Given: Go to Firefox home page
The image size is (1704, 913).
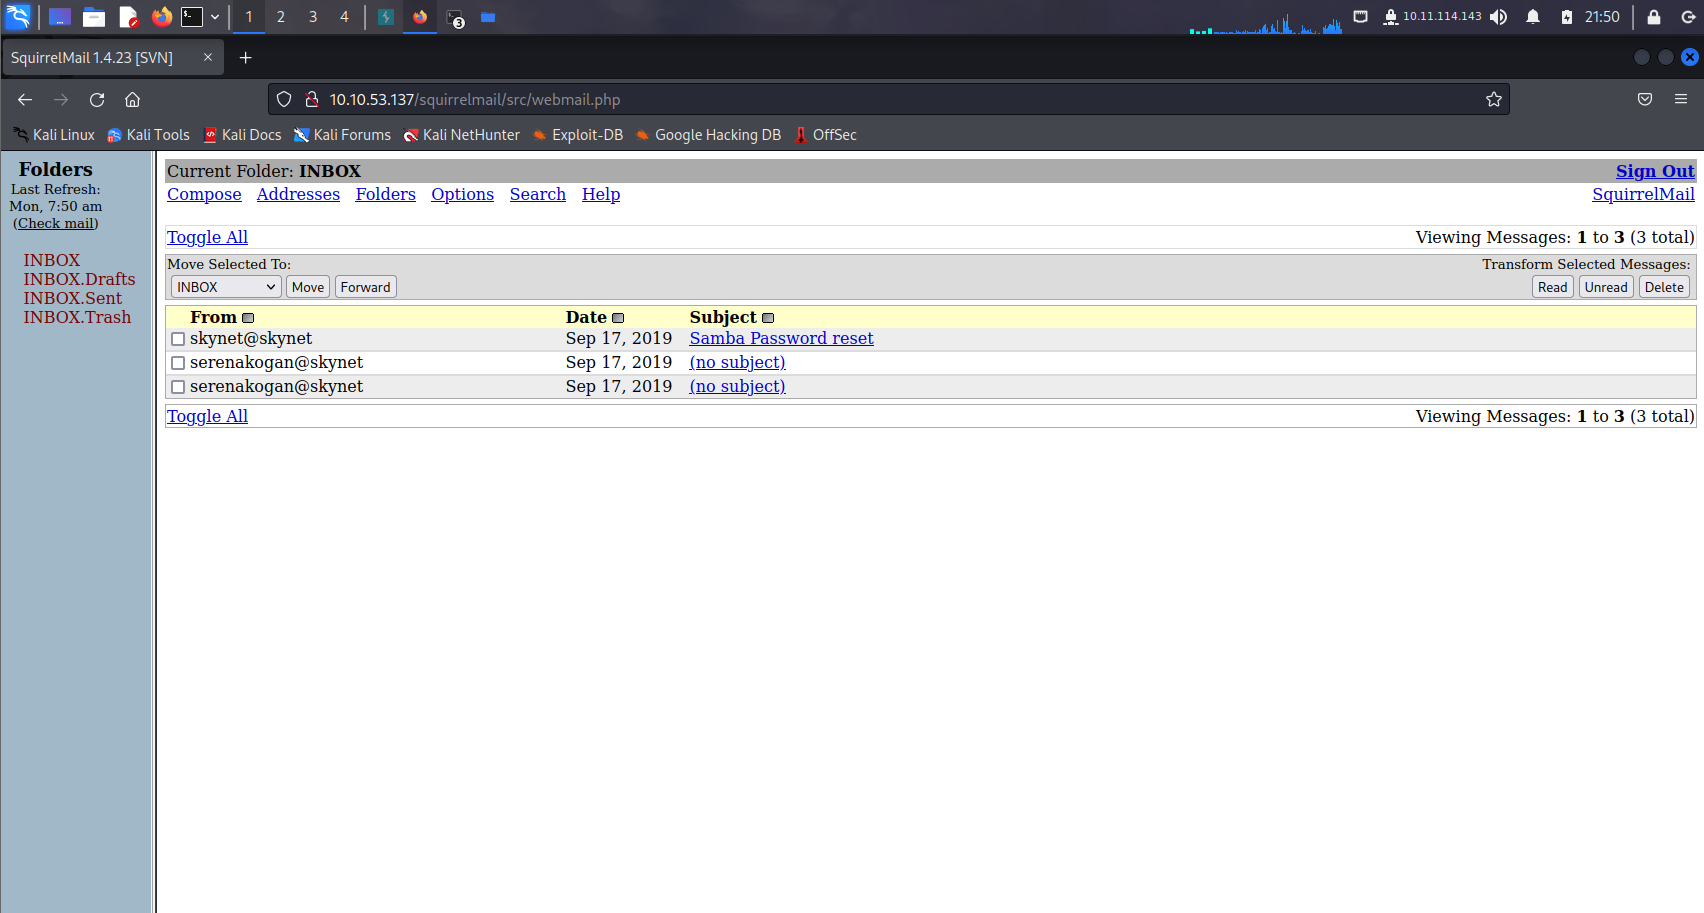Looking at the screenshot, I should pos(132,99).
